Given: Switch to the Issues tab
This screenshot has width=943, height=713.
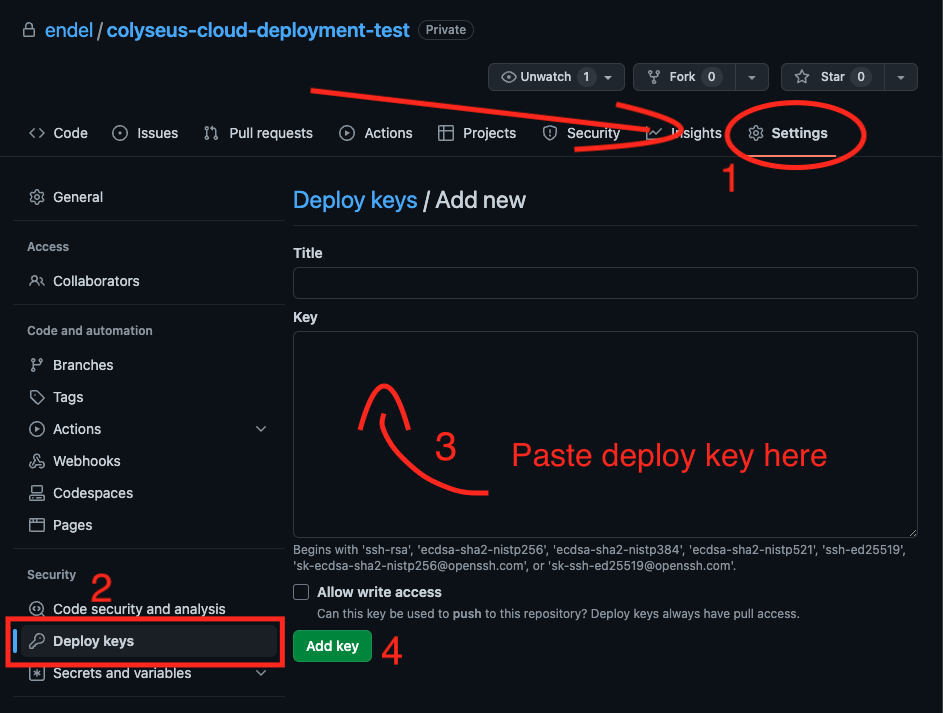Looking at the screenshot, I should (x=145, y=133).
